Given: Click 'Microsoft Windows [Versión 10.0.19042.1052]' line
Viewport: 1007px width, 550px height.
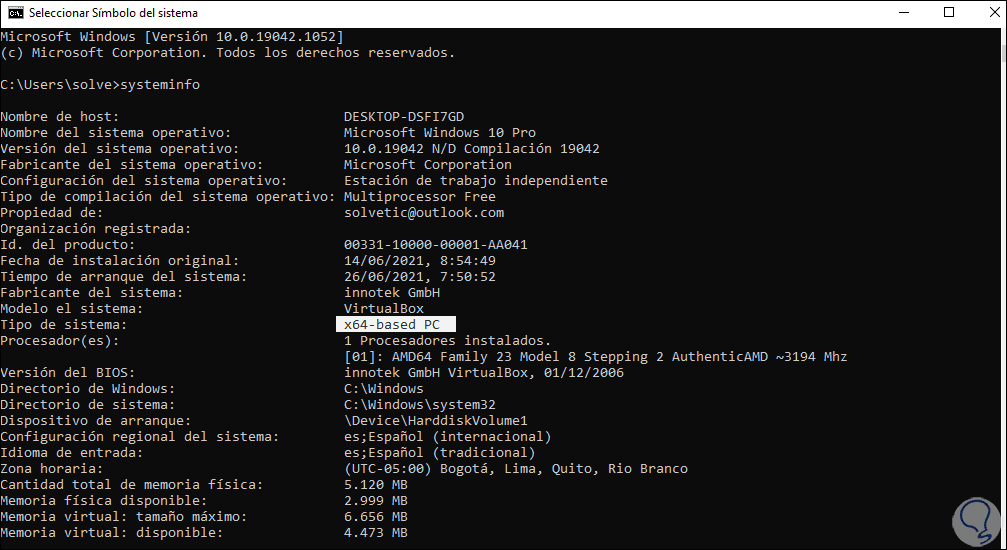Looking at the screenshot, I should point(172,37).
